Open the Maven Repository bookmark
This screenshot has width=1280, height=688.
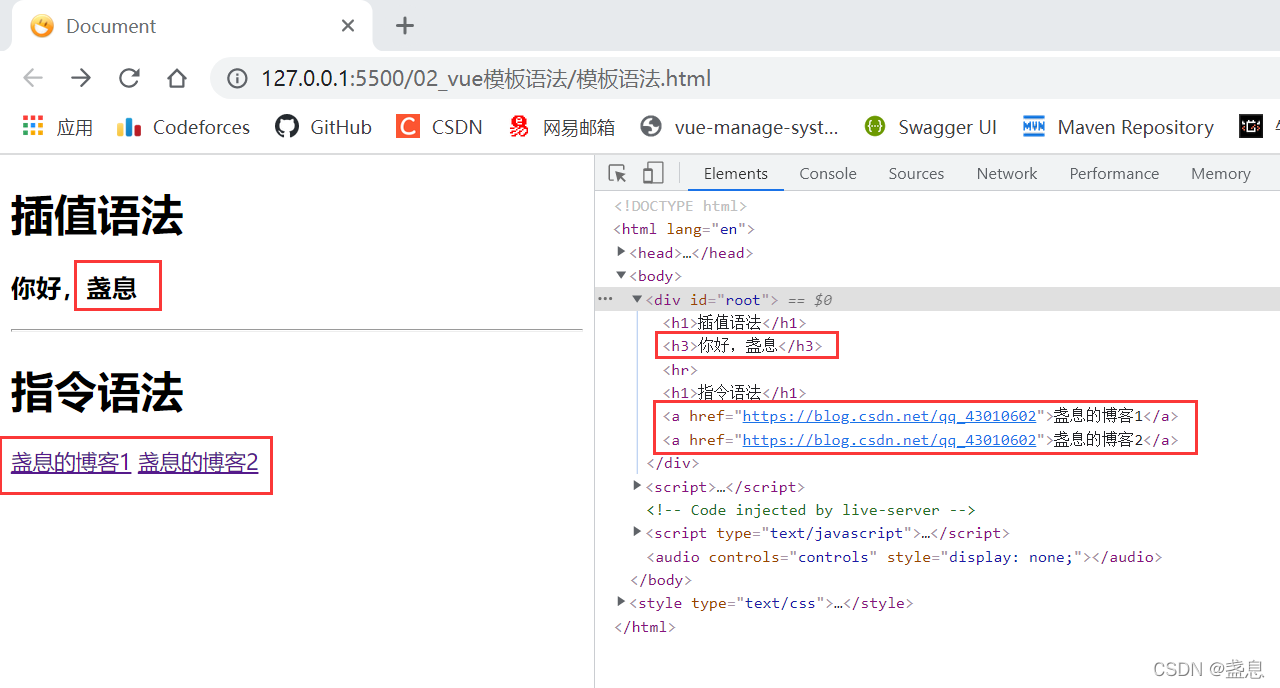pyautogui.click(x=1118, y=127)
